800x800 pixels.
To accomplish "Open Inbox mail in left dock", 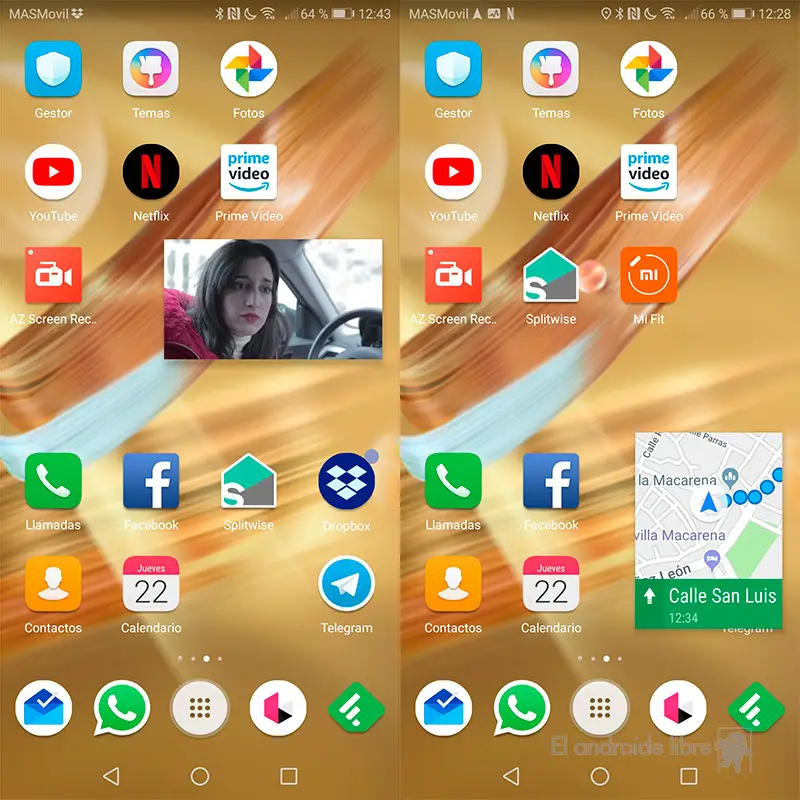I will (43, 708).
